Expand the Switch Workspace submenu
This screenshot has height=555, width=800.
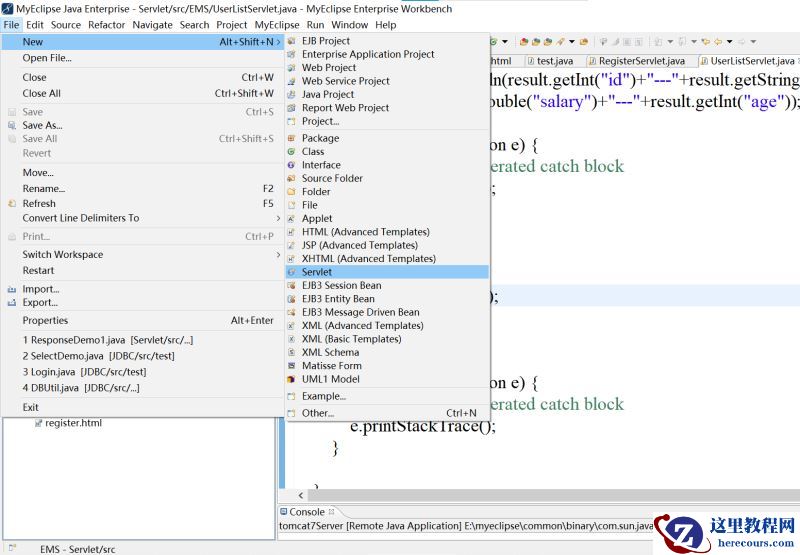279,255
